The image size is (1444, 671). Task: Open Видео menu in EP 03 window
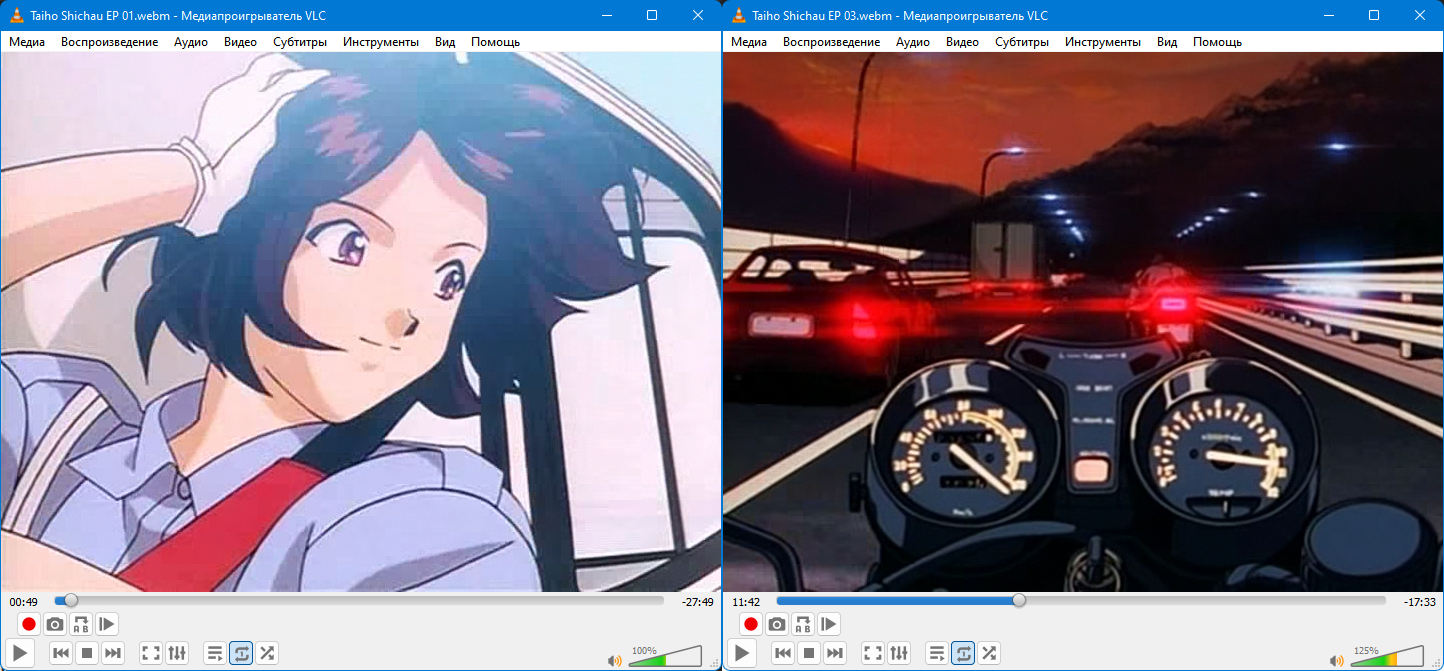click(962, 42)
